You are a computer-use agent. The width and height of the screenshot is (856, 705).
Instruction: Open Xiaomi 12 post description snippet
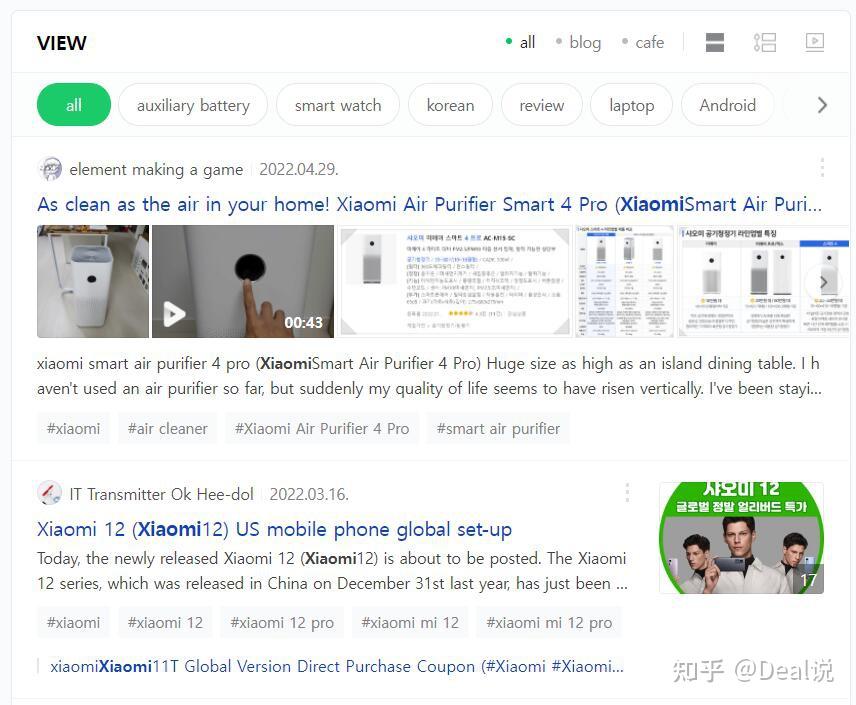(332, 571)
